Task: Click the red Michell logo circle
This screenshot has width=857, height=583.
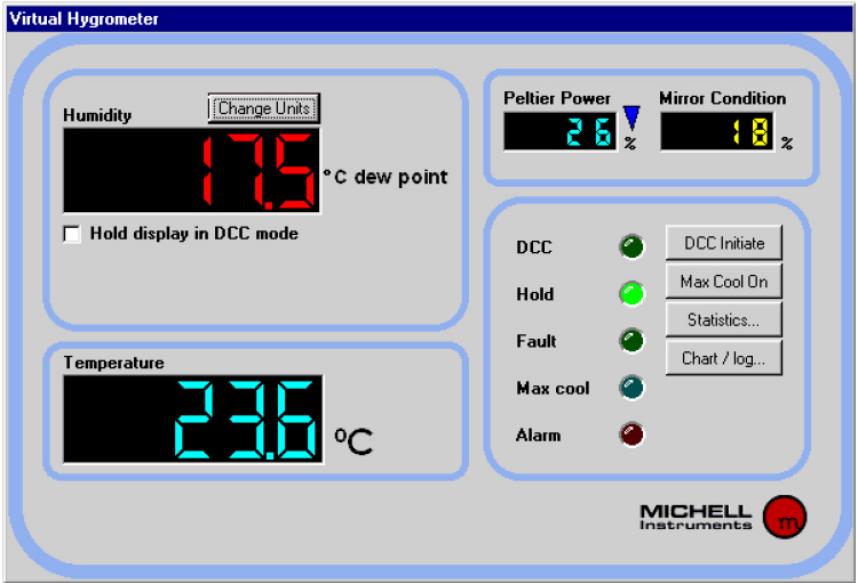Action: pyautogui.click(x=784, y=517)
